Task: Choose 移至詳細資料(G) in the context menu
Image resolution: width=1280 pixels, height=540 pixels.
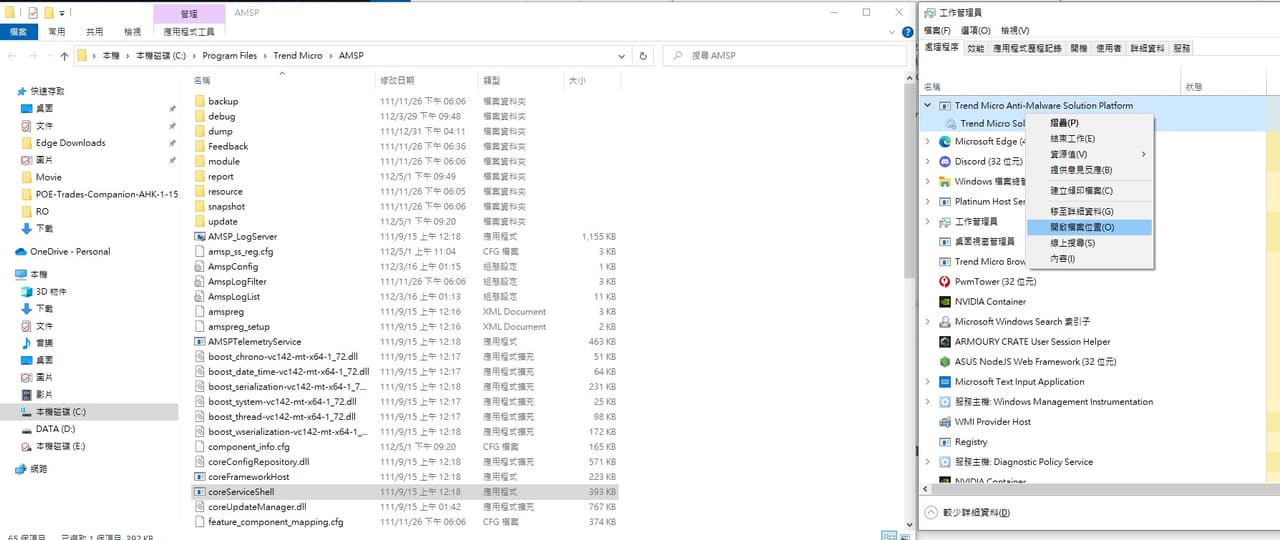Action: (1090, 211)
